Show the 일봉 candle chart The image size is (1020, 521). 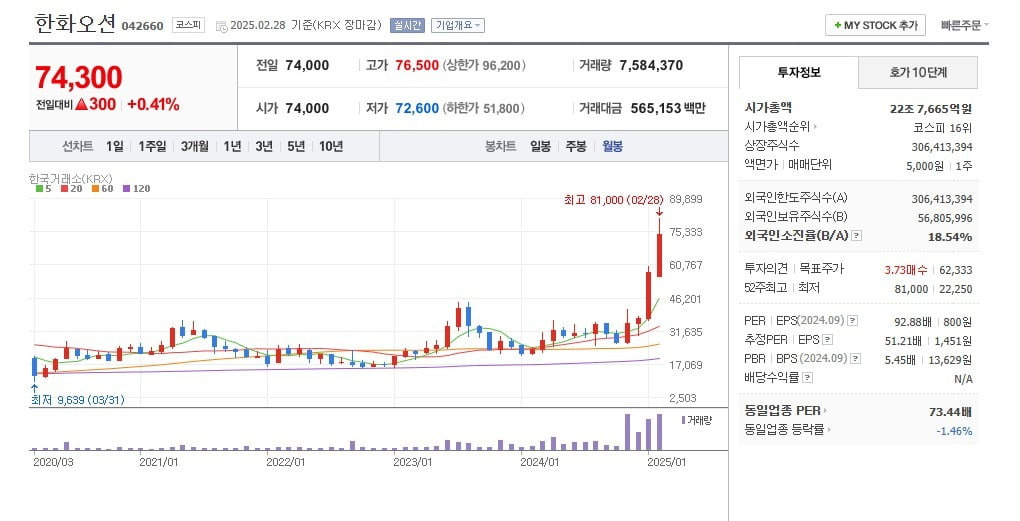540,146
